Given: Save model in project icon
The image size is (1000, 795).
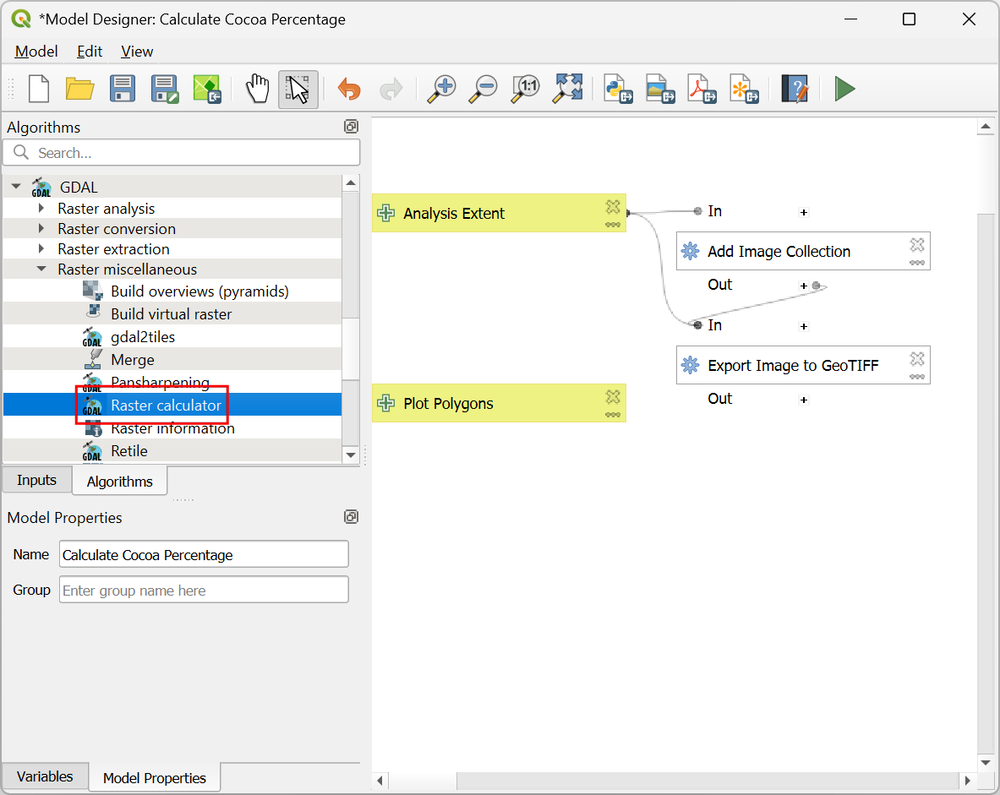Looking at the screenshot, I should (207, 89).
